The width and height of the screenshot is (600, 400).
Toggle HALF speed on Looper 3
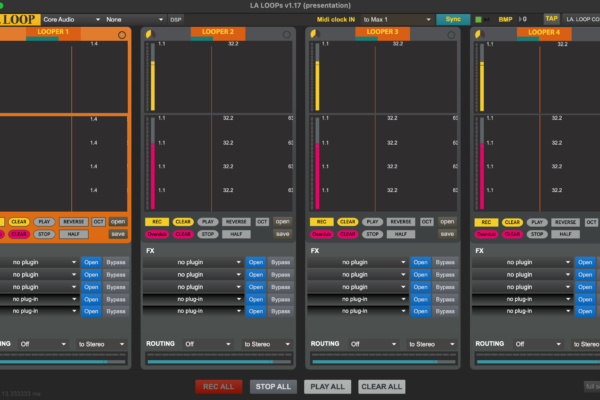[401, 234]
